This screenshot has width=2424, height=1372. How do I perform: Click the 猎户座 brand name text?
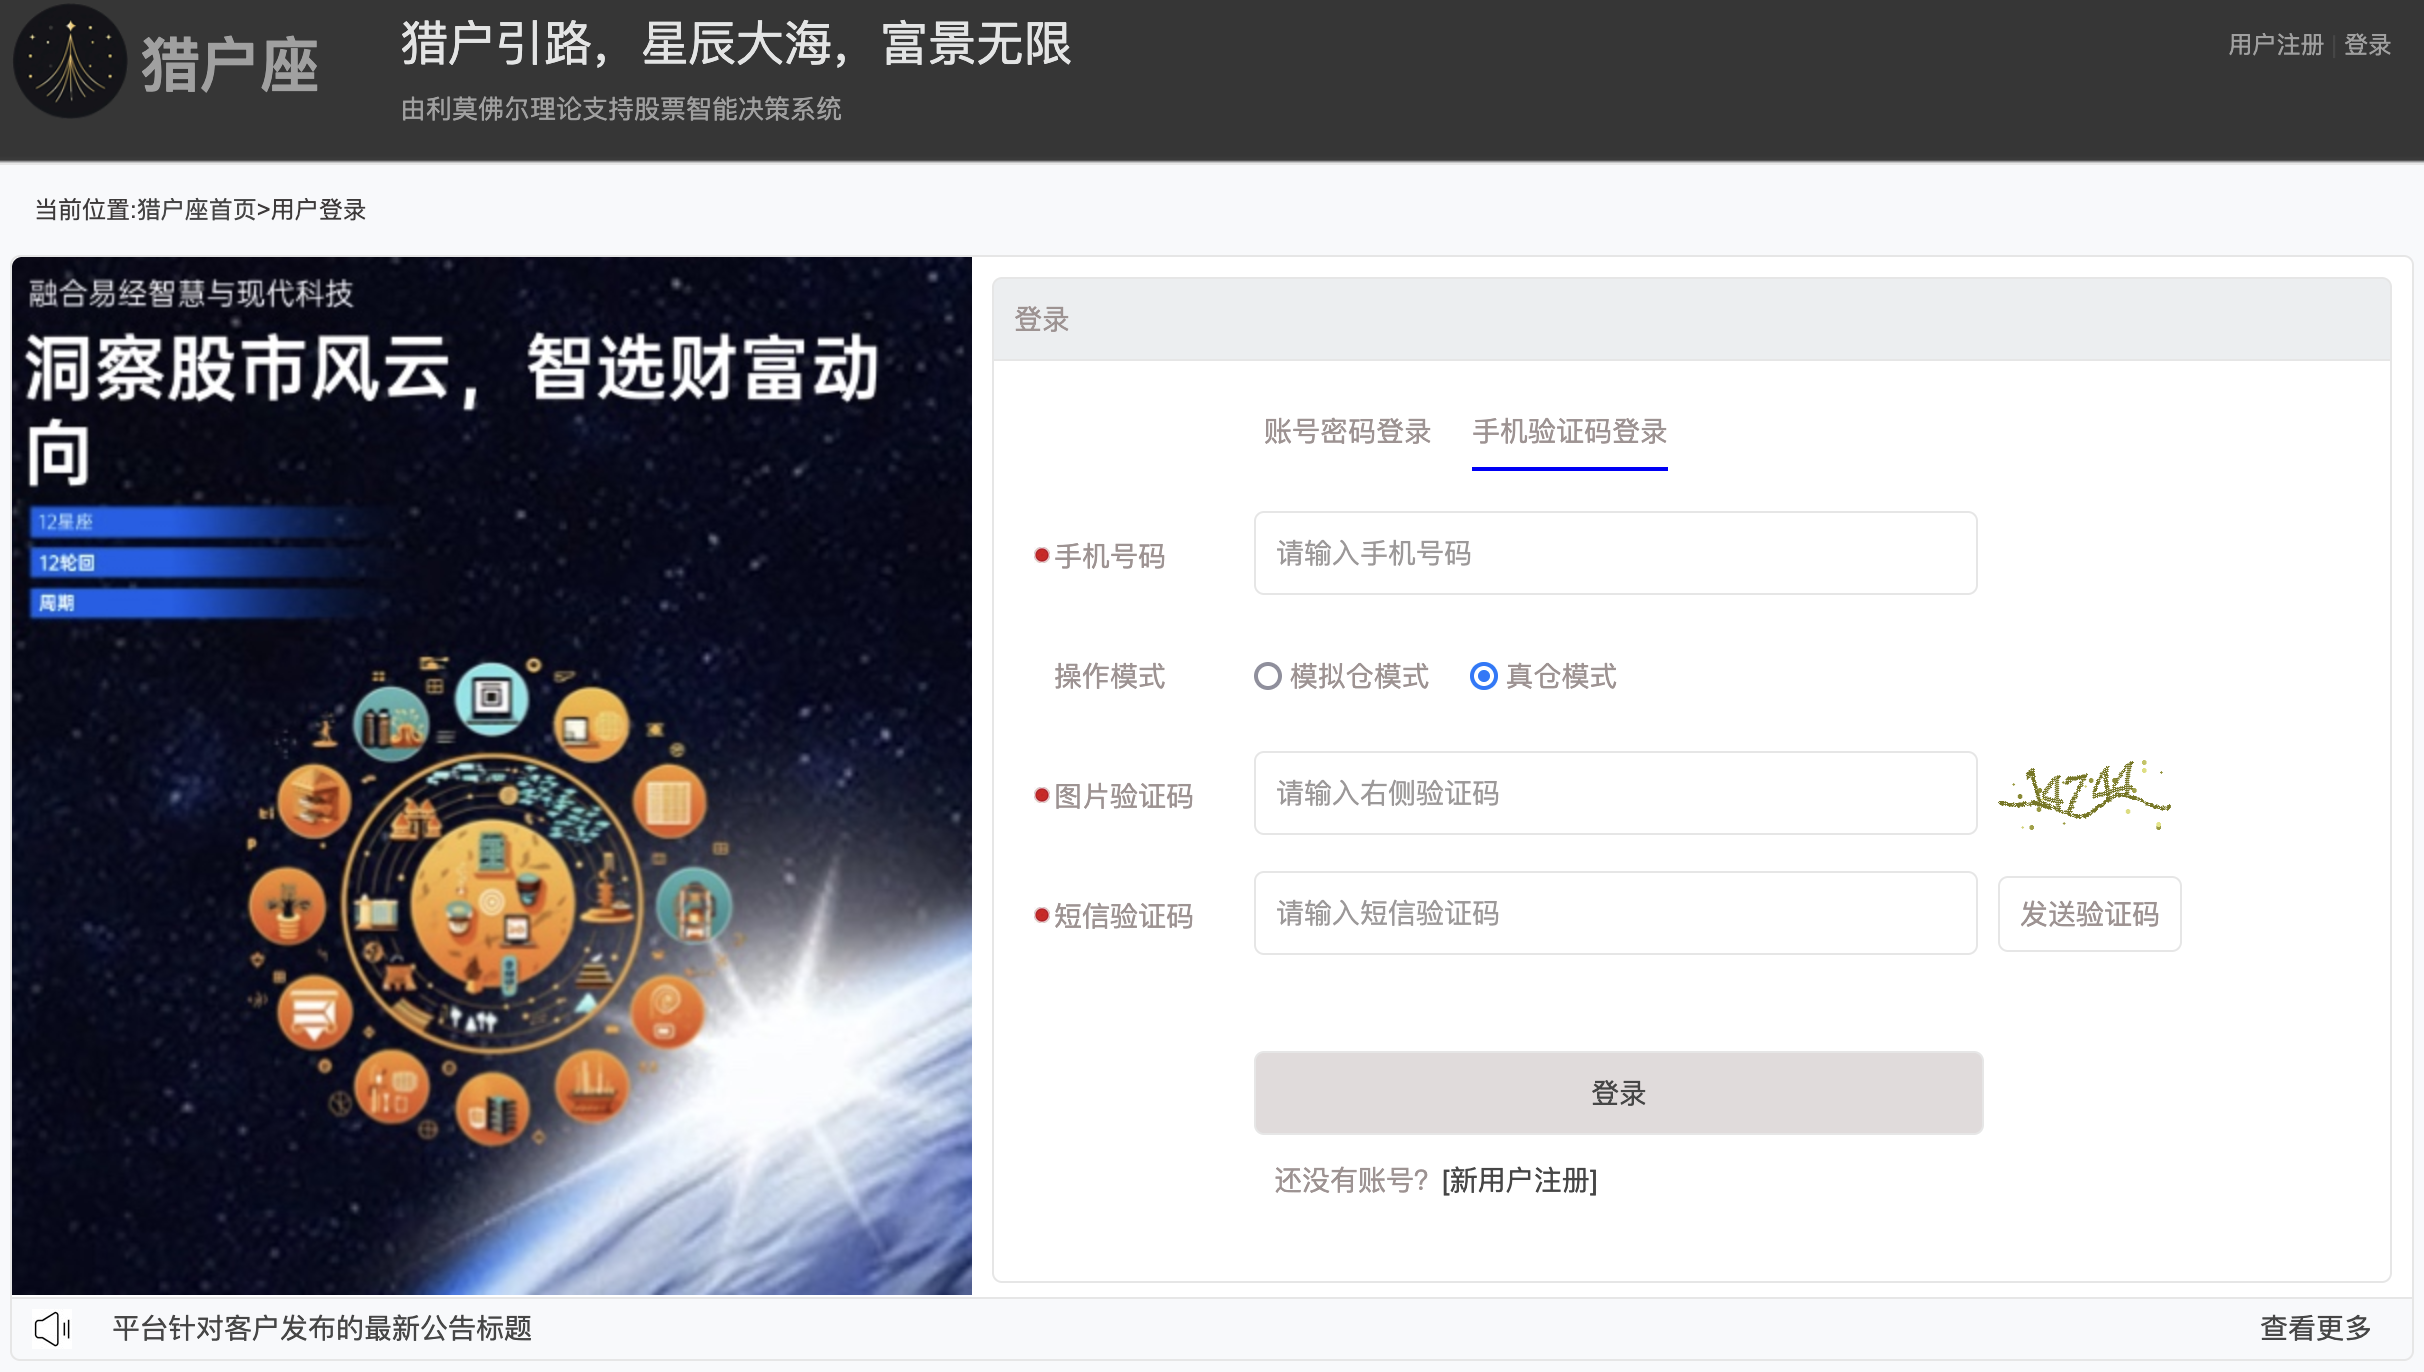pyautogui.click(x=230, y=66)
